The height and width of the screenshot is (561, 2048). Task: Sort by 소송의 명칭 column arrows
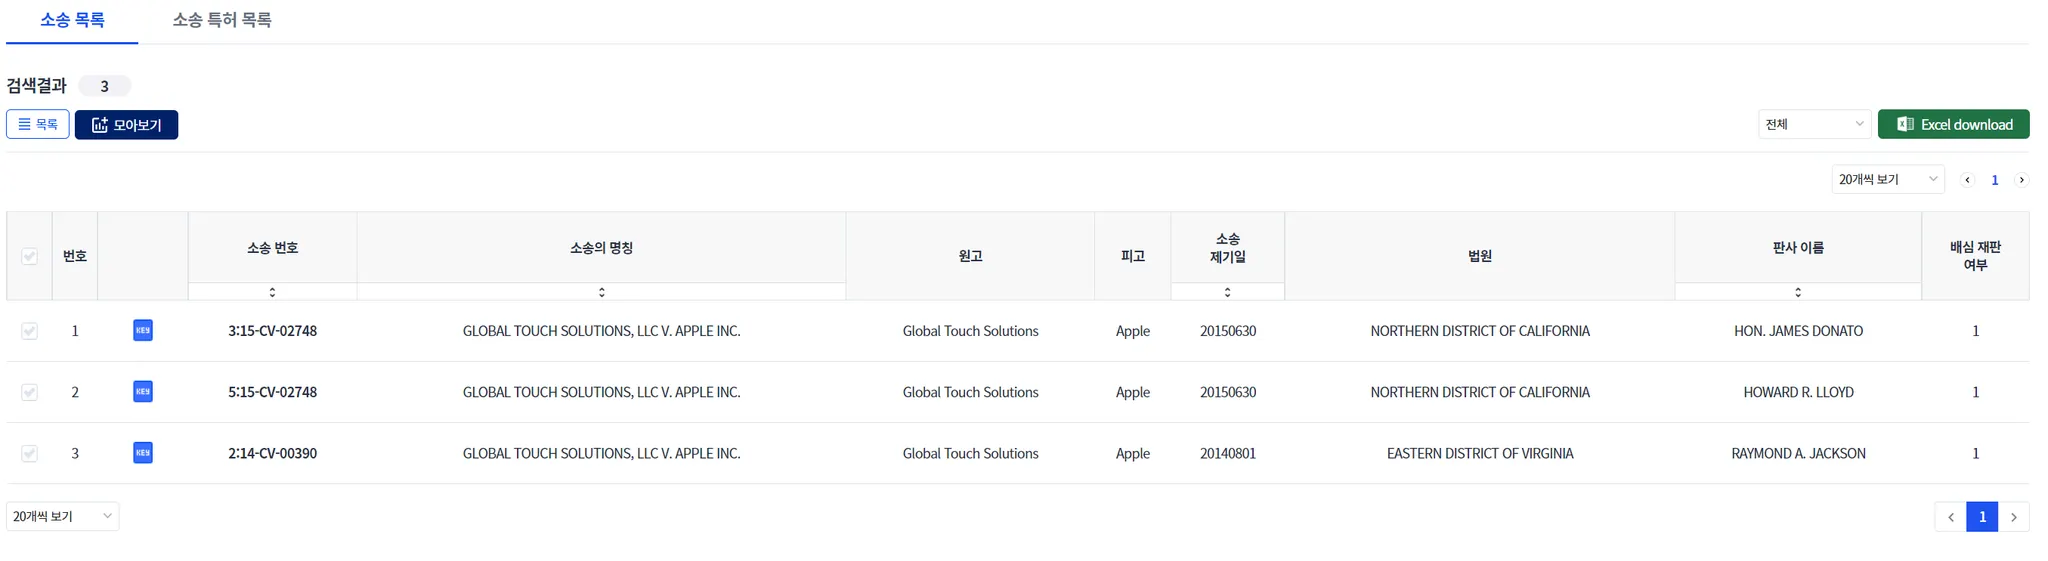601,292
